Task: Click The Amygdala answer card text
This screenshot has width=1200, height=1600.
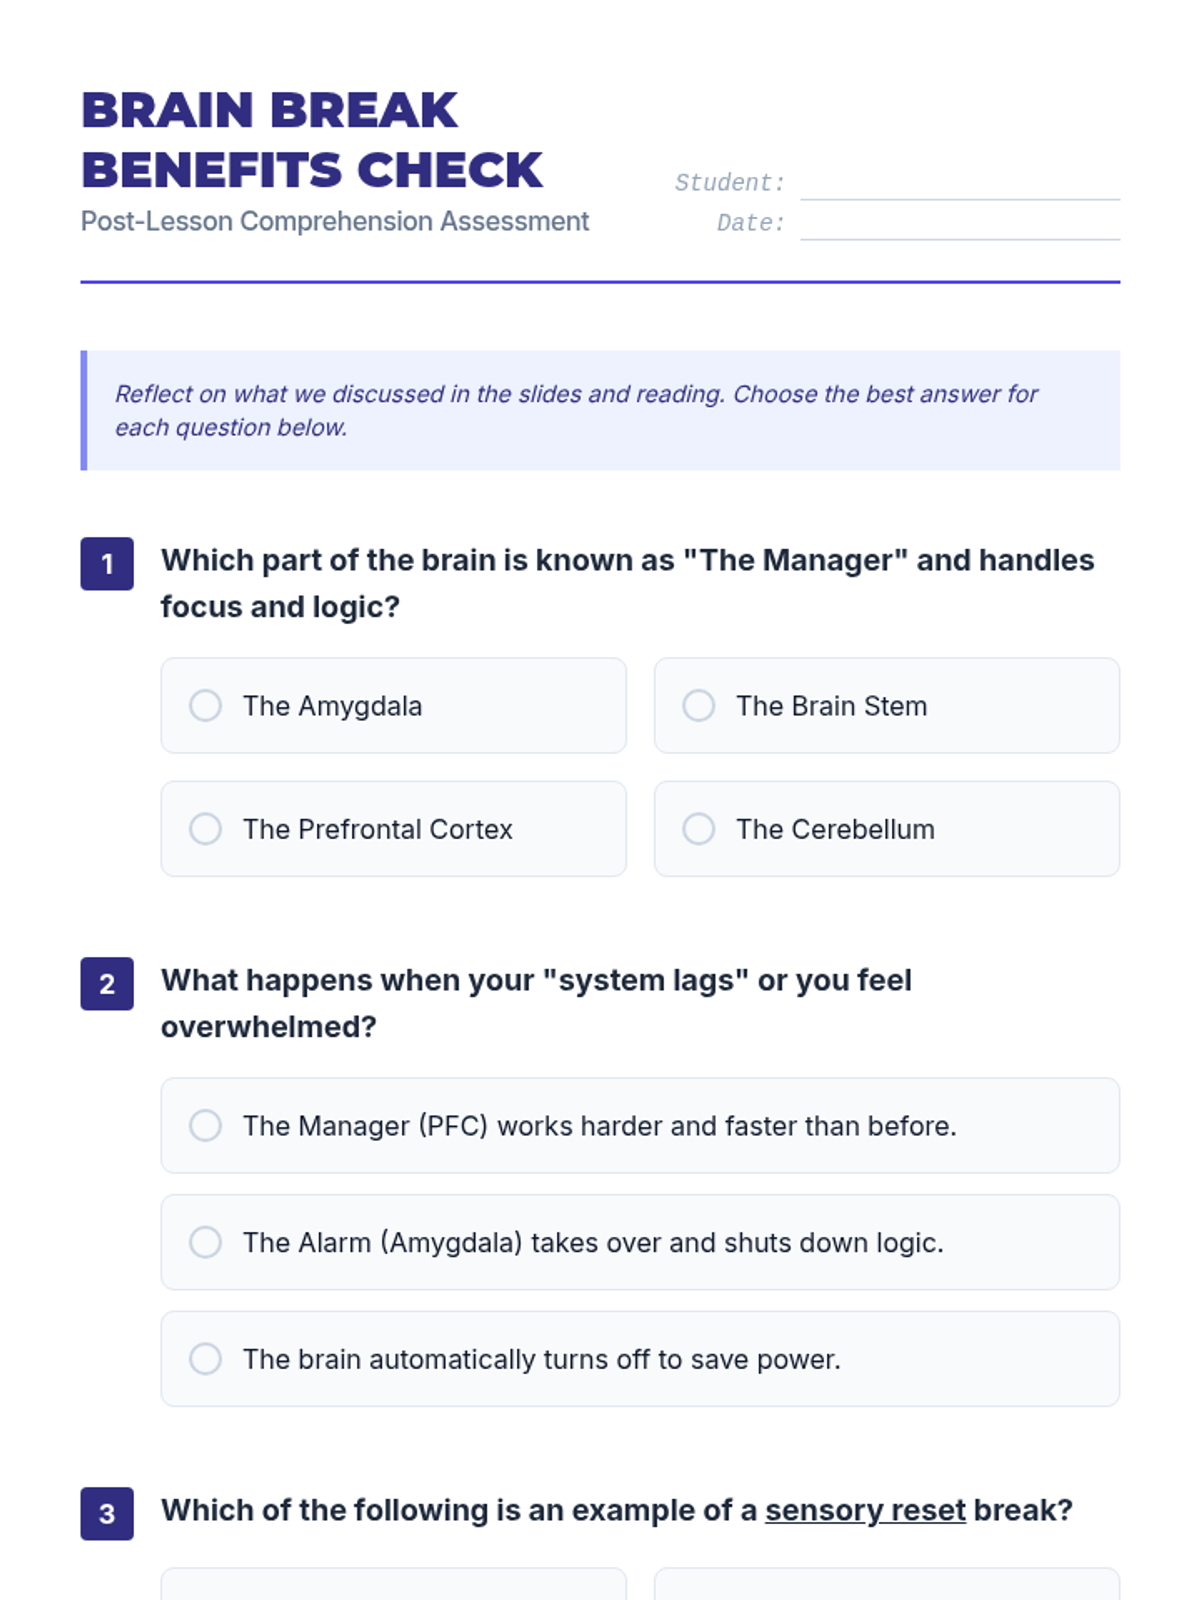Action: tap(332, 706)
